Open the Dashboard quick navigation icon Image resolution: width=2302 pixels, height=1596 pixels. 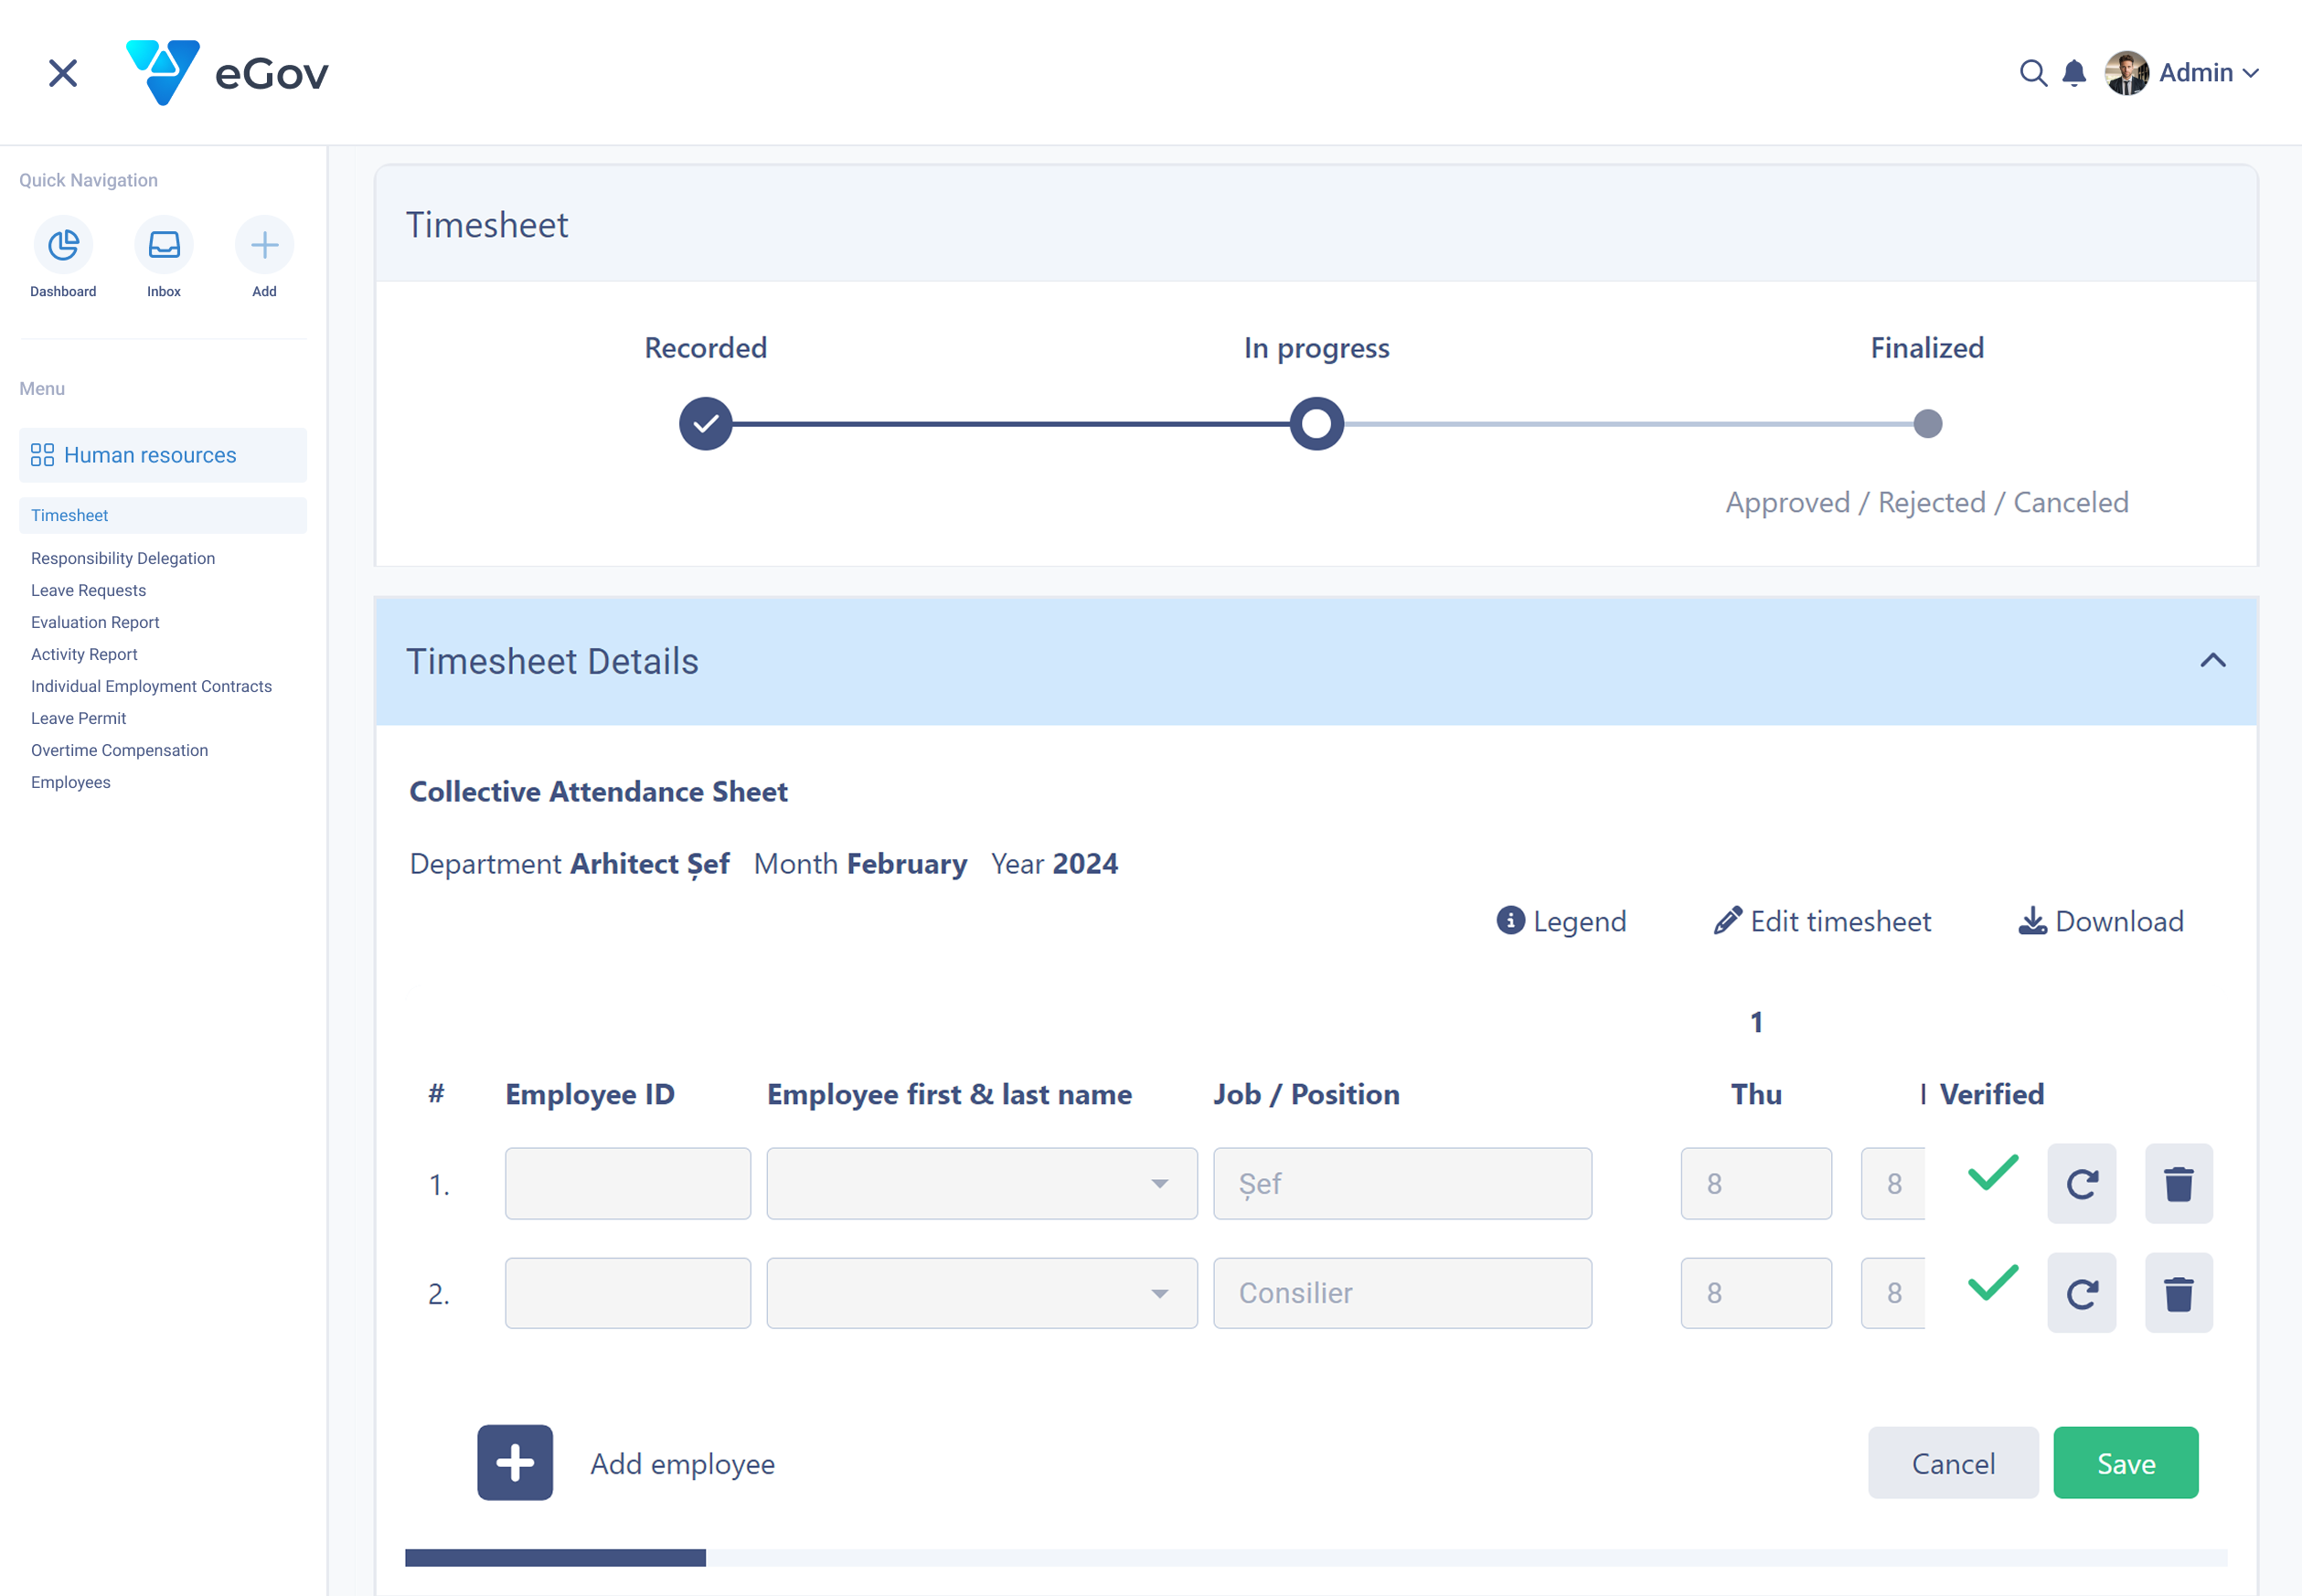click(x=63, y=245)
